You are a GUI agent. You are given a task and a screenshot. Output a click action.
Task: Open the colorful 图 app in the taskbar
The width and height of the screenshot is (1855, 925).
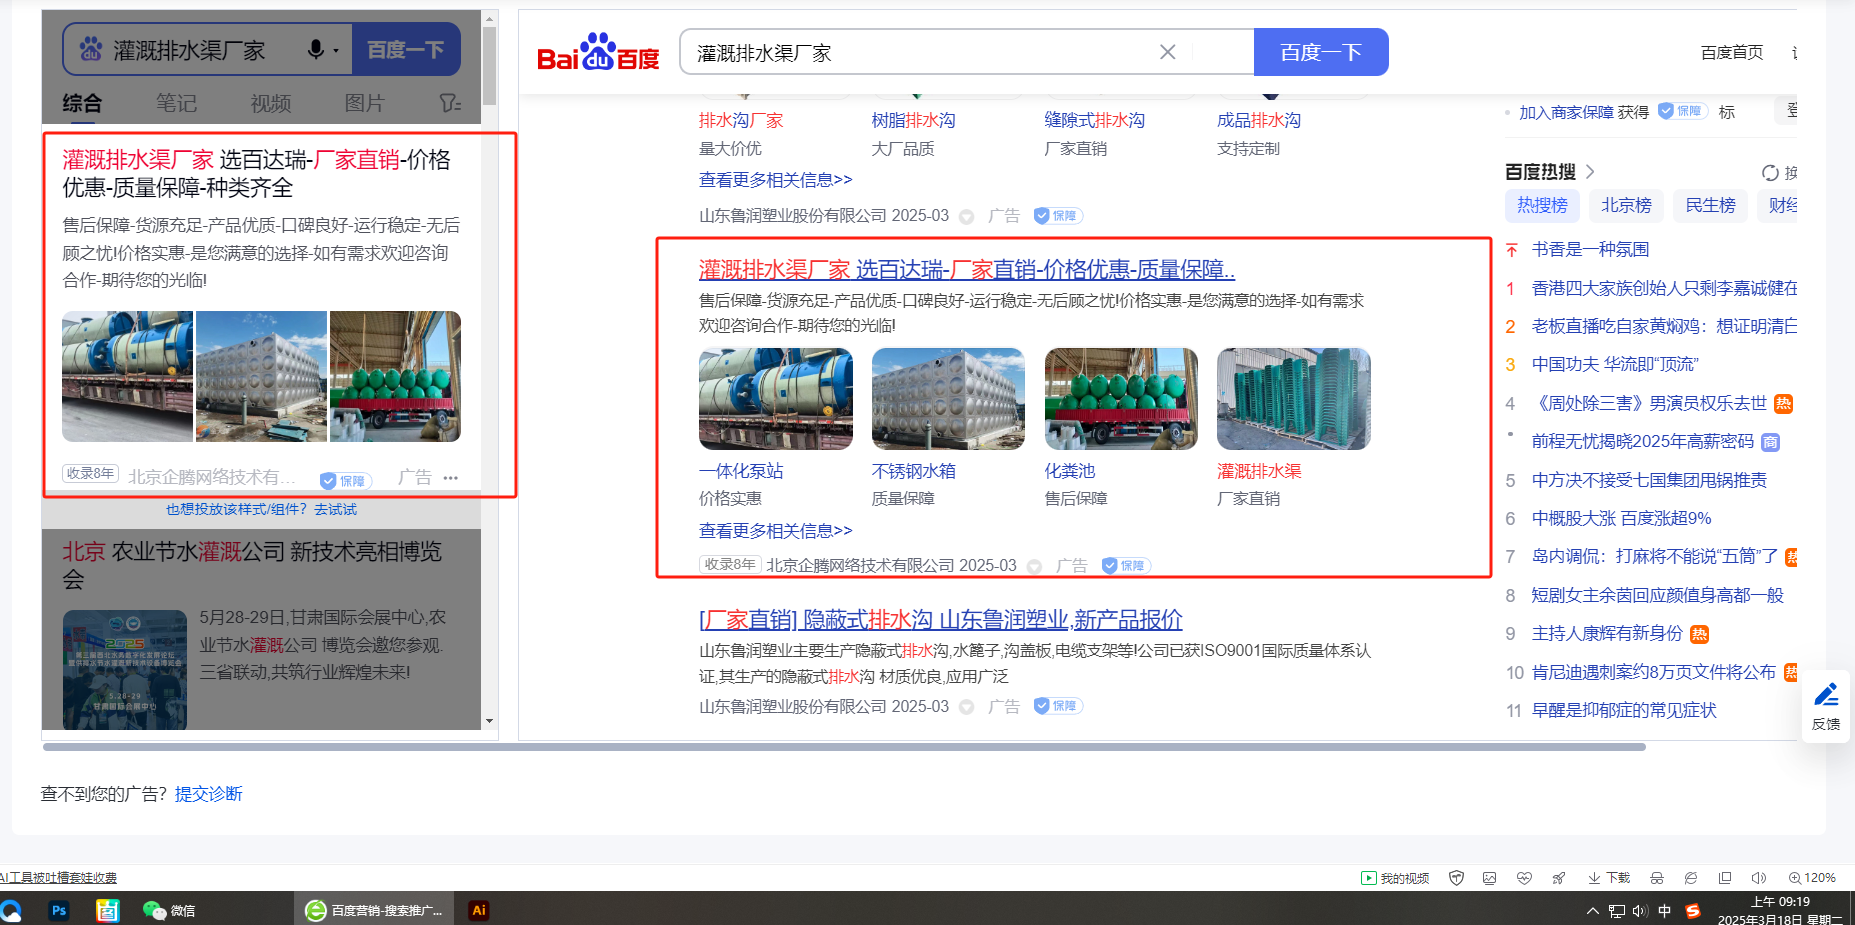tap(107, 910)
